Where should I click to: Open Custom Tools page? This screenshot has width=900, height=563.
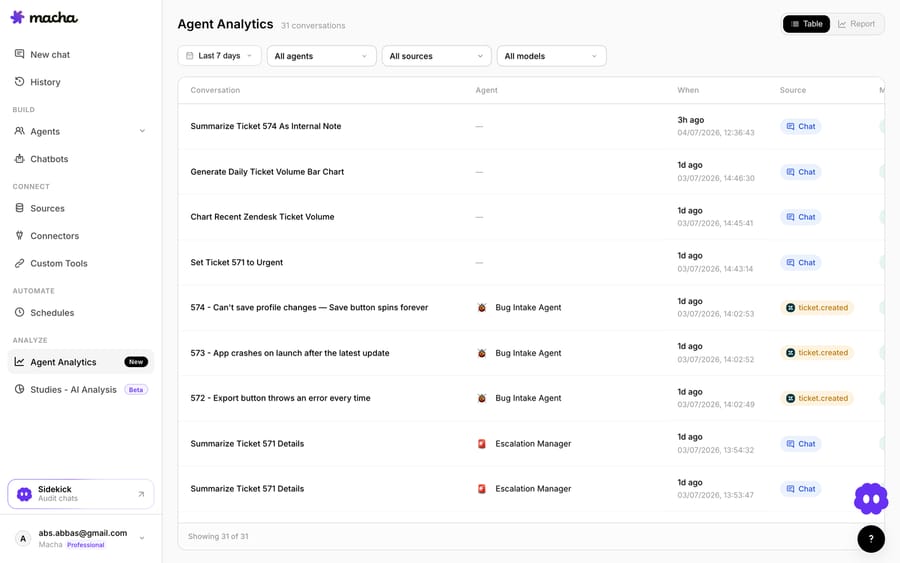click(59, 263)
